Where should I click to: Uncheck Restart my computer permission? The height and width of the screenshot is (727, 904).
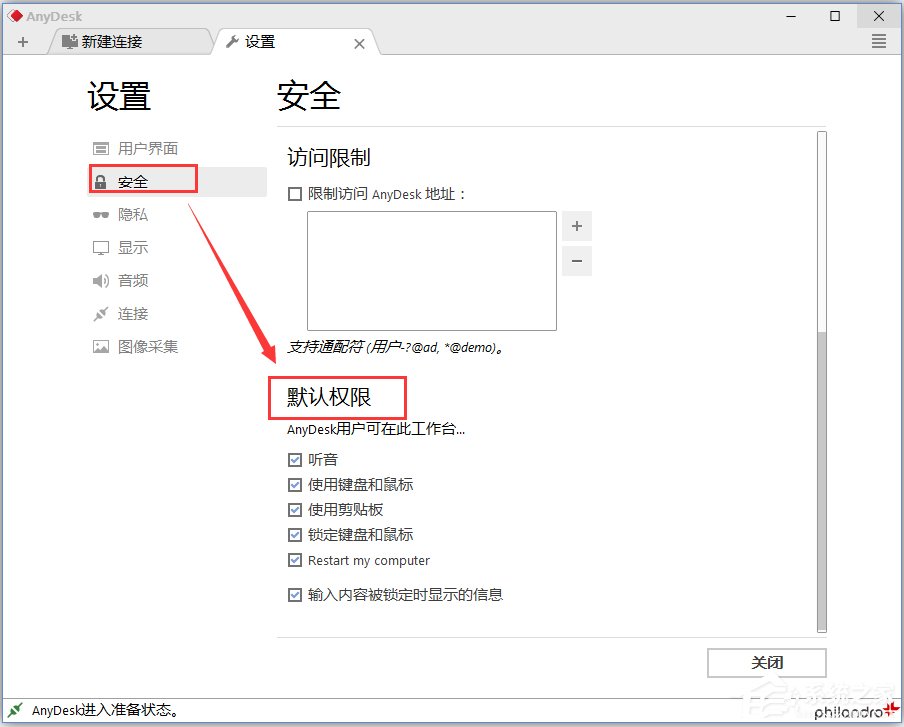pos(294,560)
